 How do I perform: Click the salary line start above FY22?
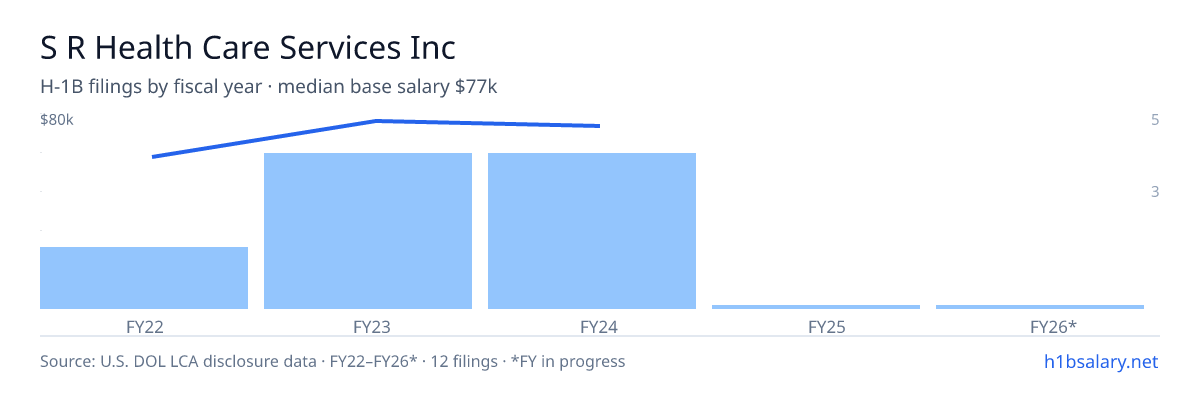pyautogui.click(x=152, y=156)
